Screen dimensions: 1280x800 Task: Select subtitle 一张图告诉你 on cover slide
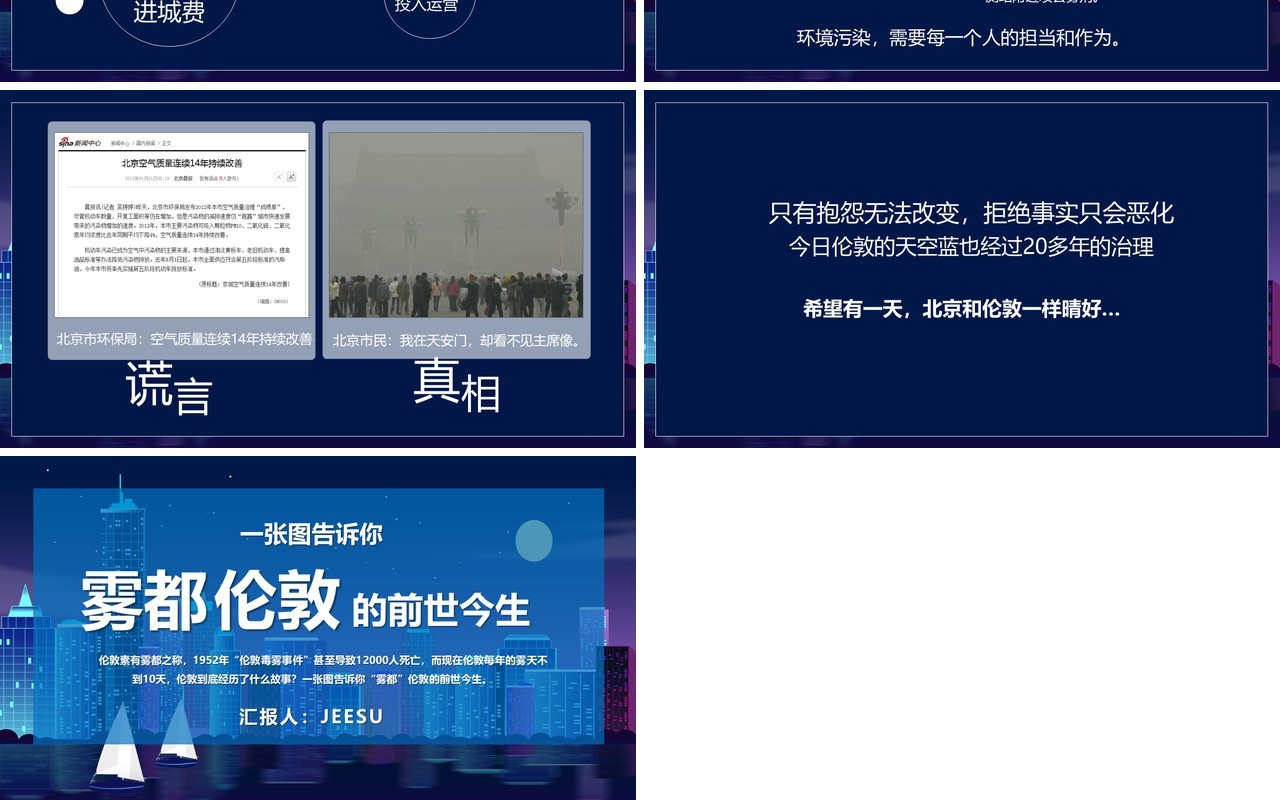click(311, 535)
